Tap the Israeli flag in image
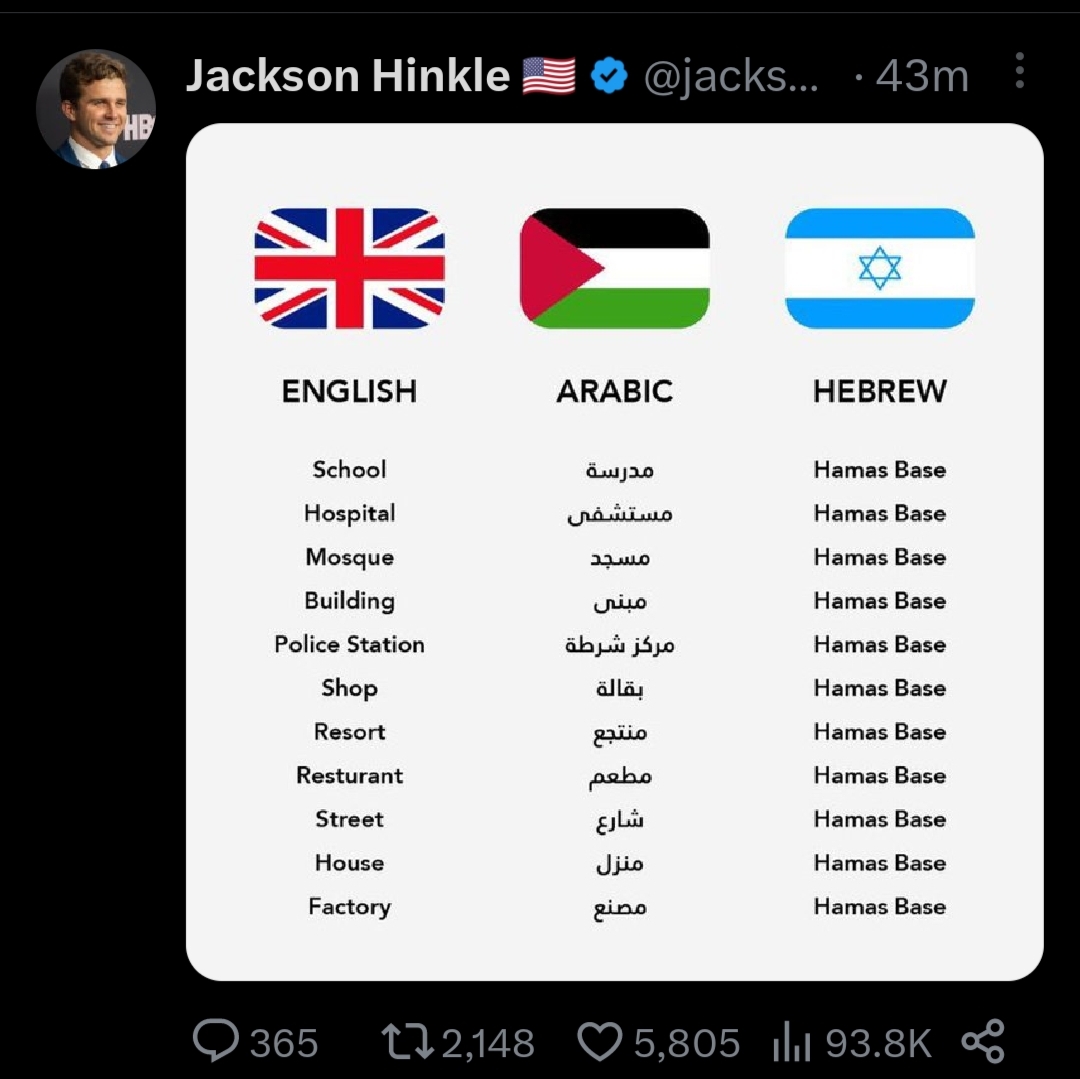 pos(880,269)
